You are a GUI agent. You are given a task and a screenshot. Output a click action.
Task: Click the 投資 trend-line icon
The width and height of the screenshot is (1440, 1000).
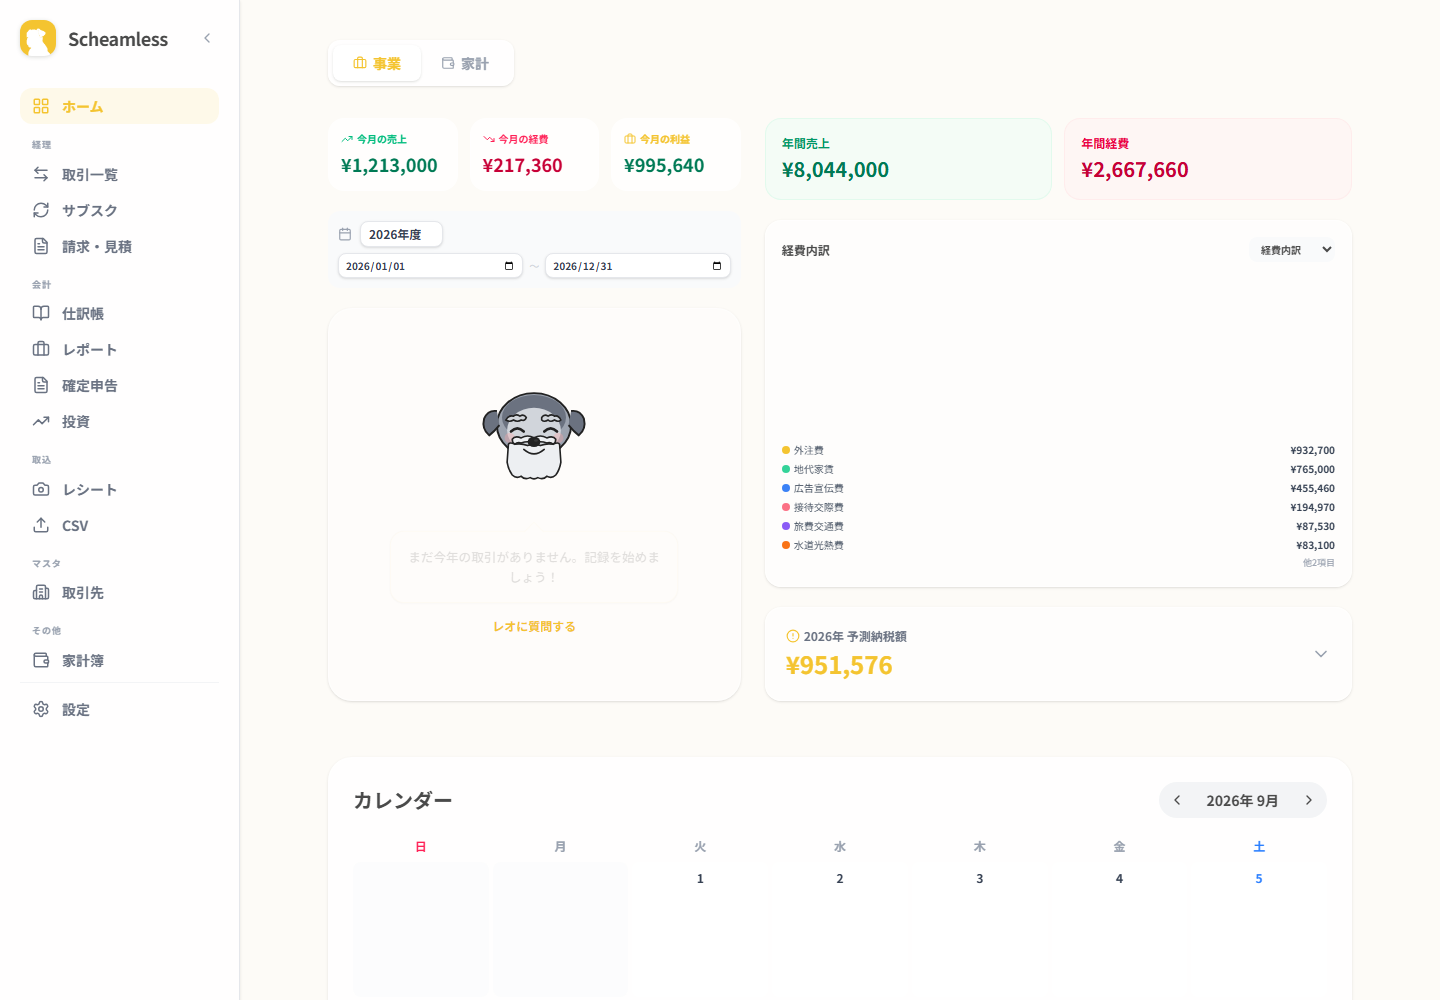click(41, 421)
